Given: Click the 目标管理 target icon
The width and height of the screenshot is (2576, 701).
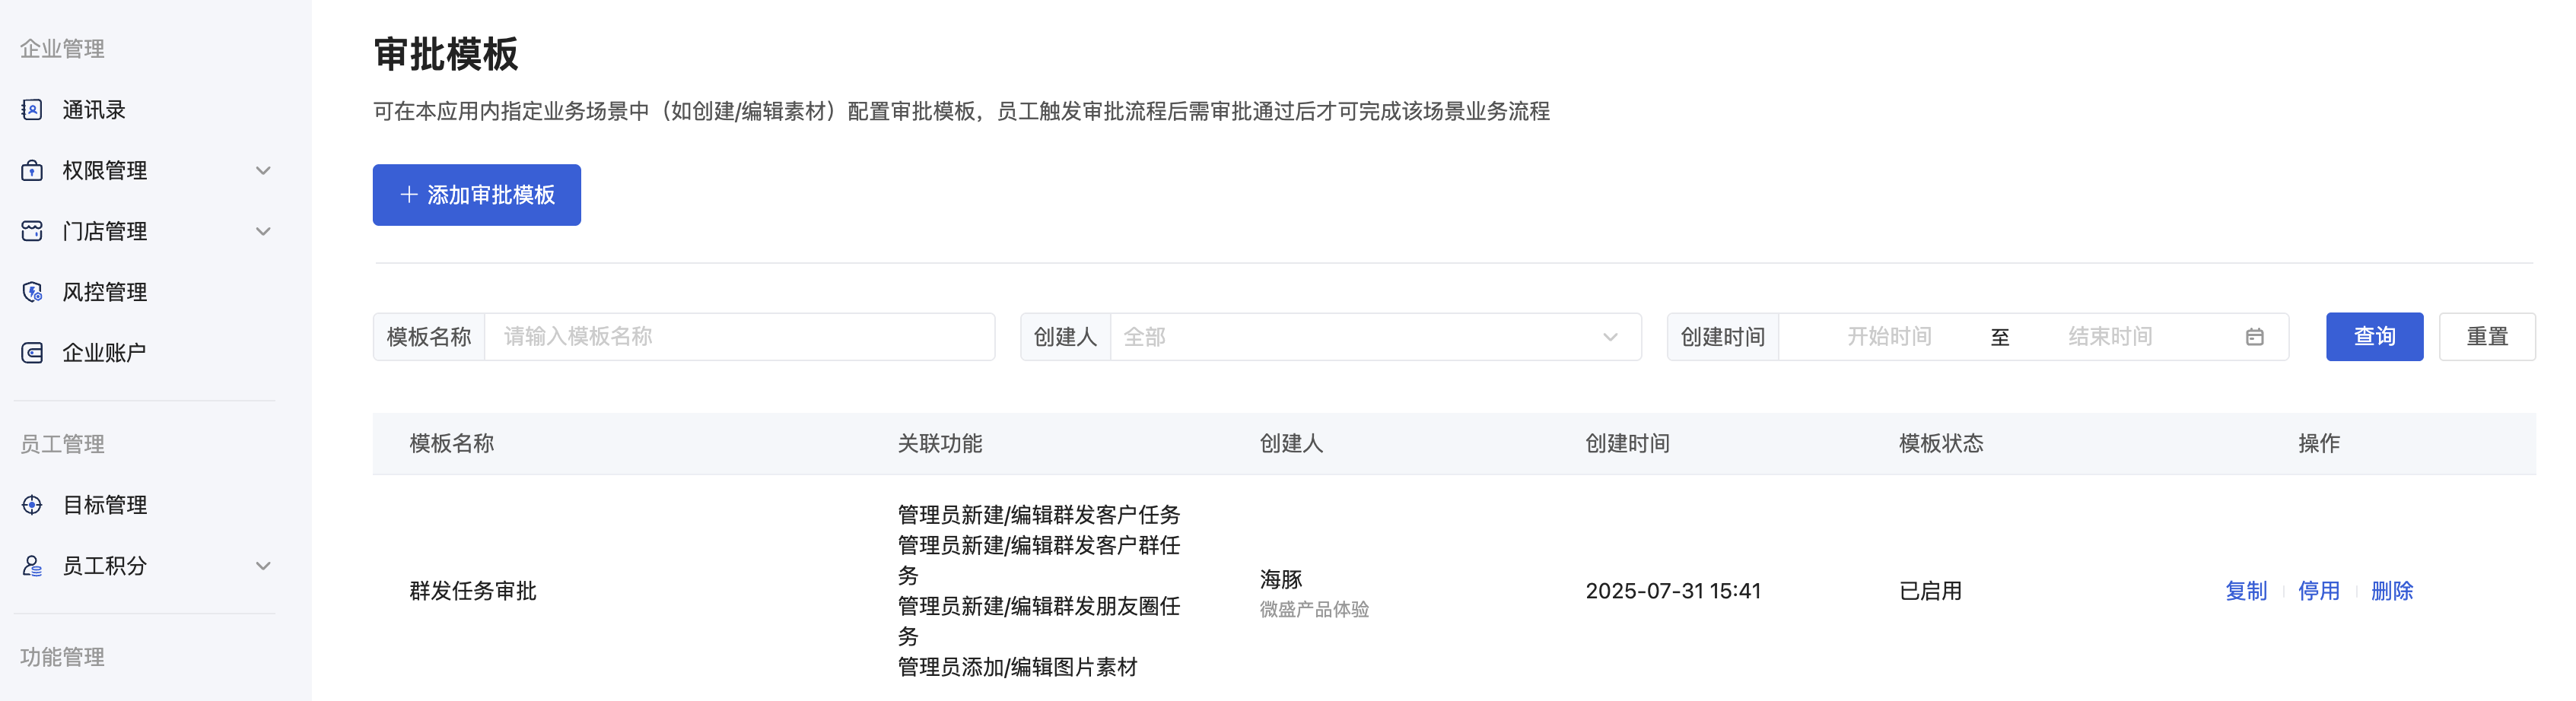Looking at the screenshot, I should [x=32, y=505].
